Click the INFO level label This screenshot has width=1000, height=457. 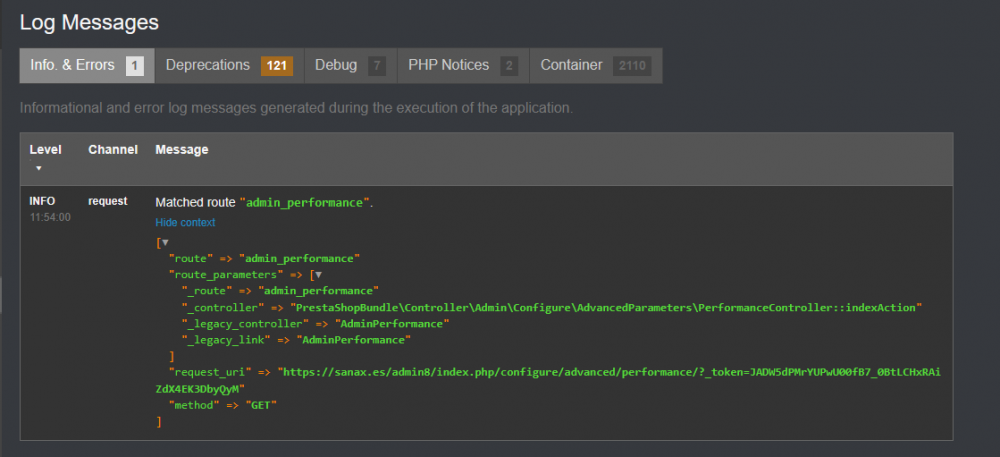pos(43,201)
